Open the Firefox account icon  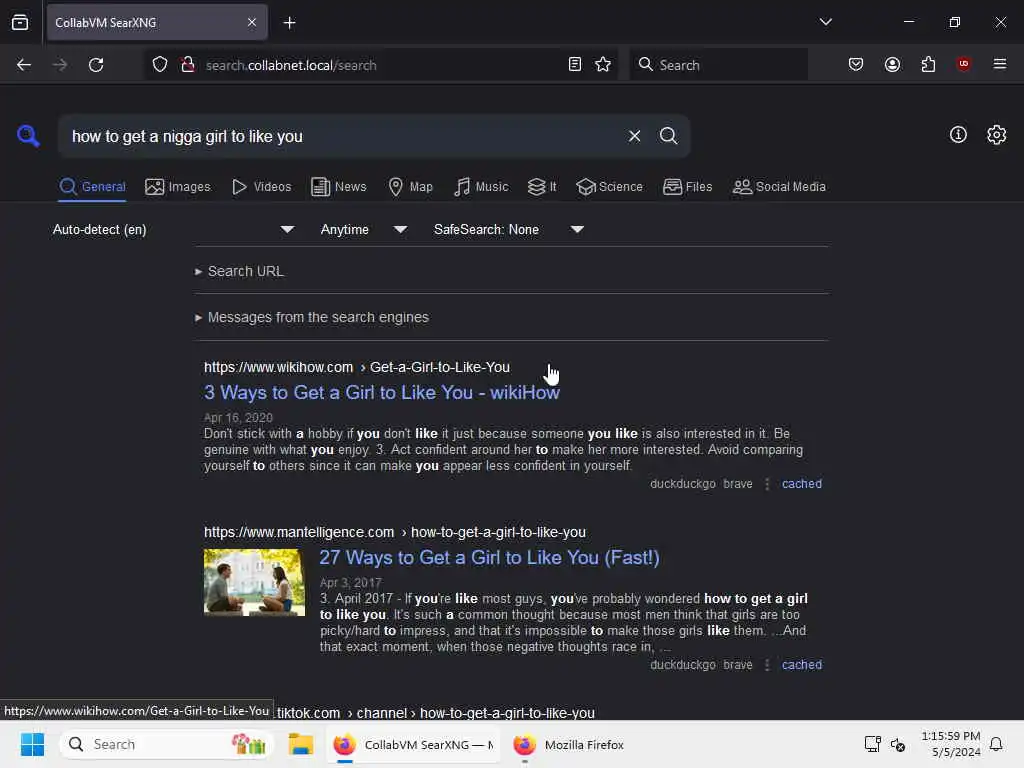click(892, 65)
